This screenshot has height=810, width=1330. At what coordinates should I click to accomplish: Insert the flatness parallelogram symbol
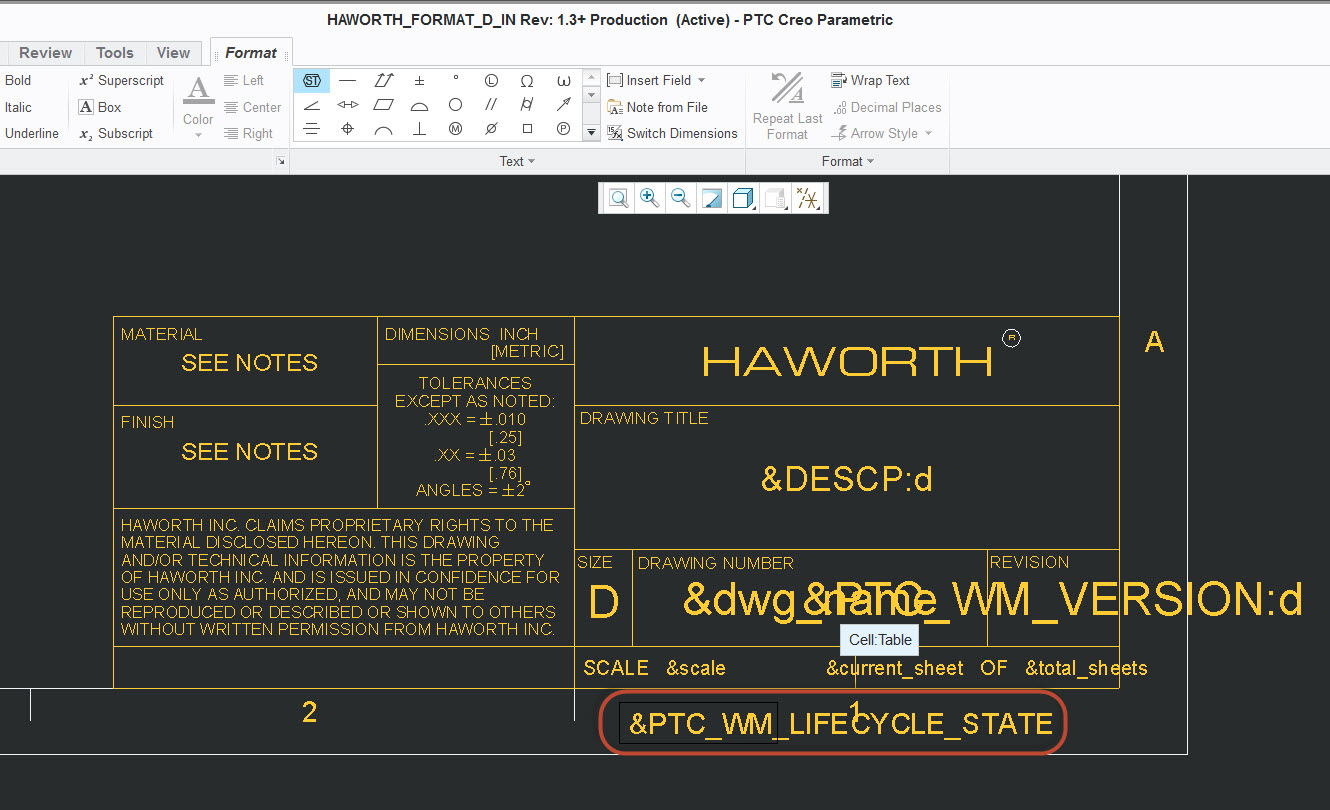click(384, 105)
